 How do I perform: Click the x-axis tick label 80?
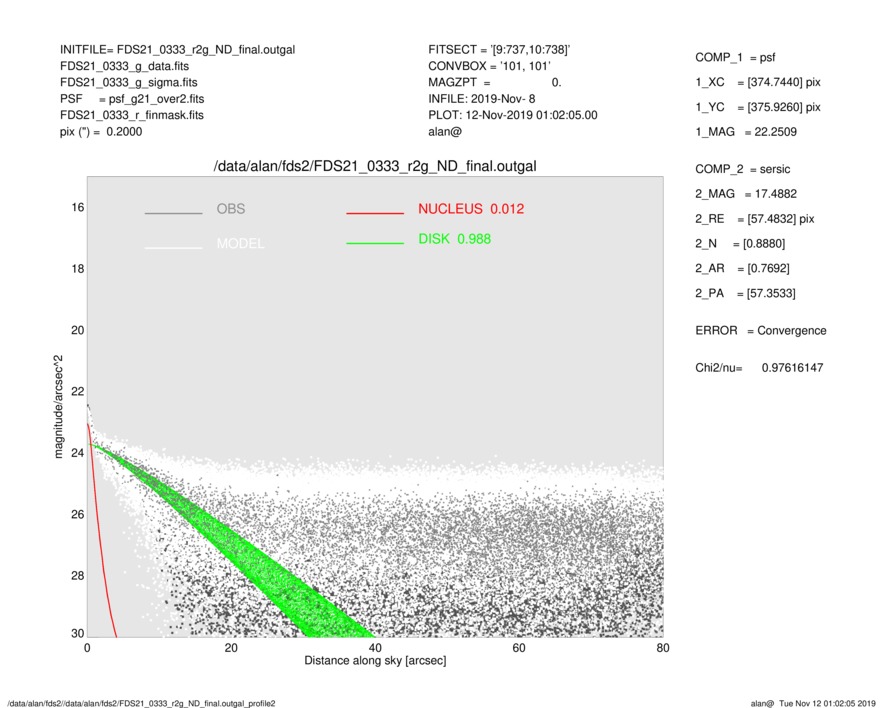coord(663,648)
